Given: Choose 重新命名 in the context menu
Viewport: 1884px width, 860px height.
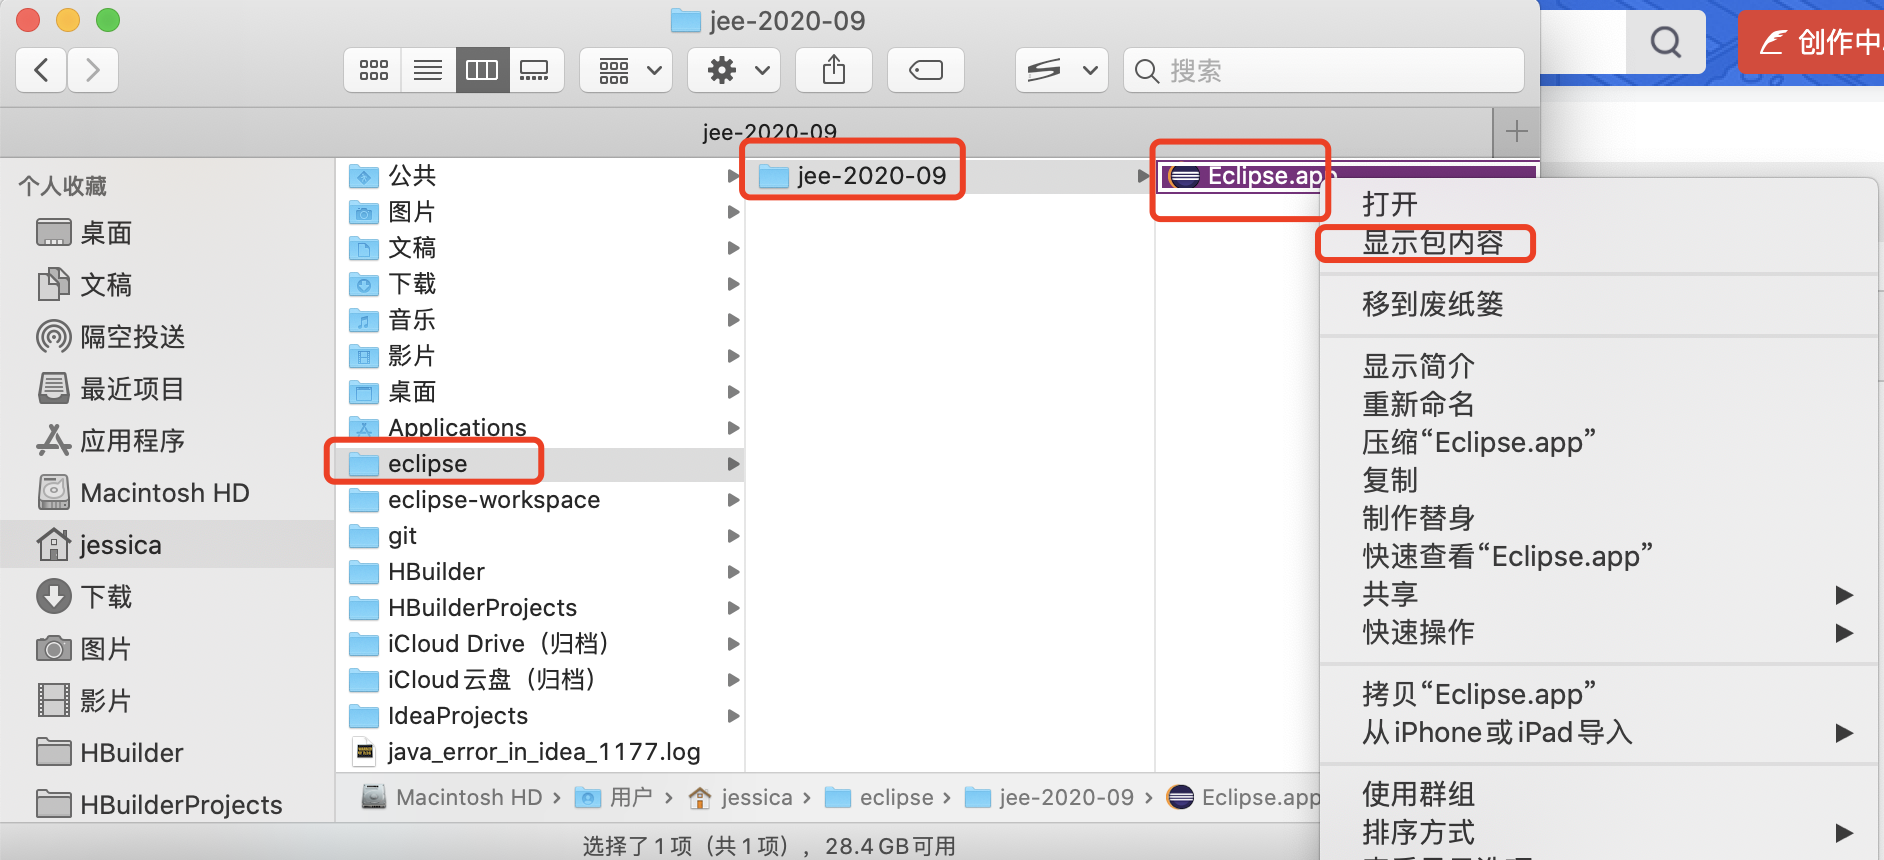Looking at the screenshot, I should 1598,405.
